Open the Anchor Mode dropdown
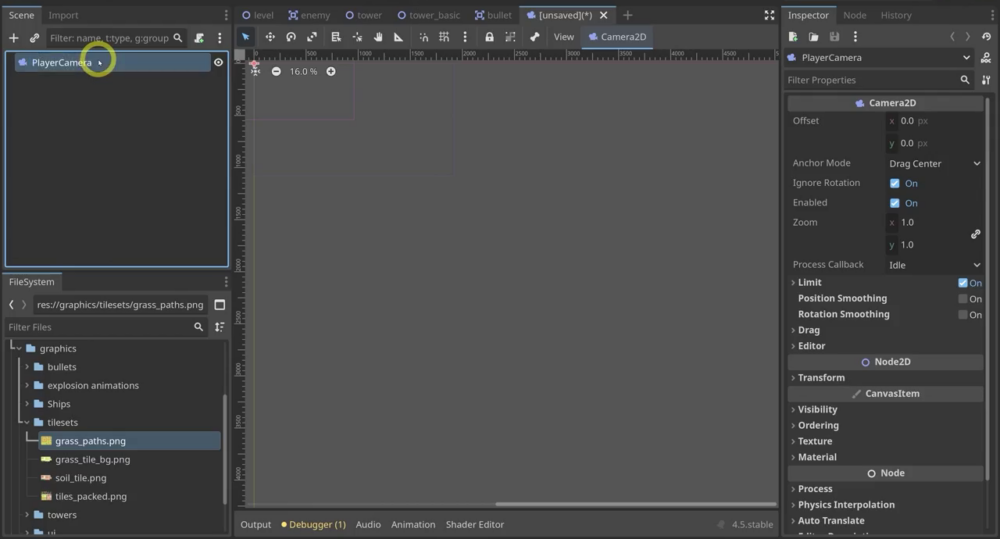Viewport: 1000px width, 539px height. point(934,164)
